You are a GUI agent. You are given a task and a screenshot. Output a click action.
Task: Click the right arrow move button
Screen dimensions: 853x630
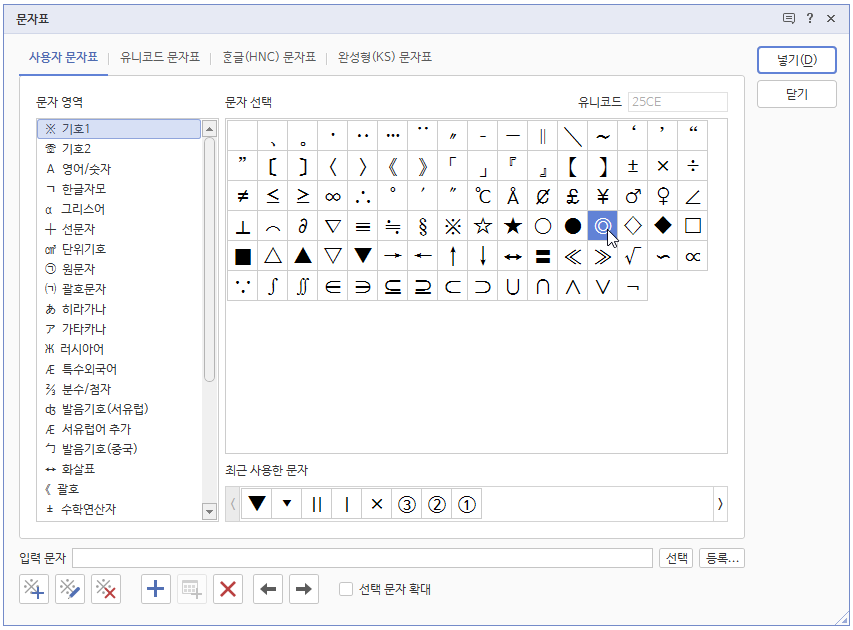[x=304, y=589]
